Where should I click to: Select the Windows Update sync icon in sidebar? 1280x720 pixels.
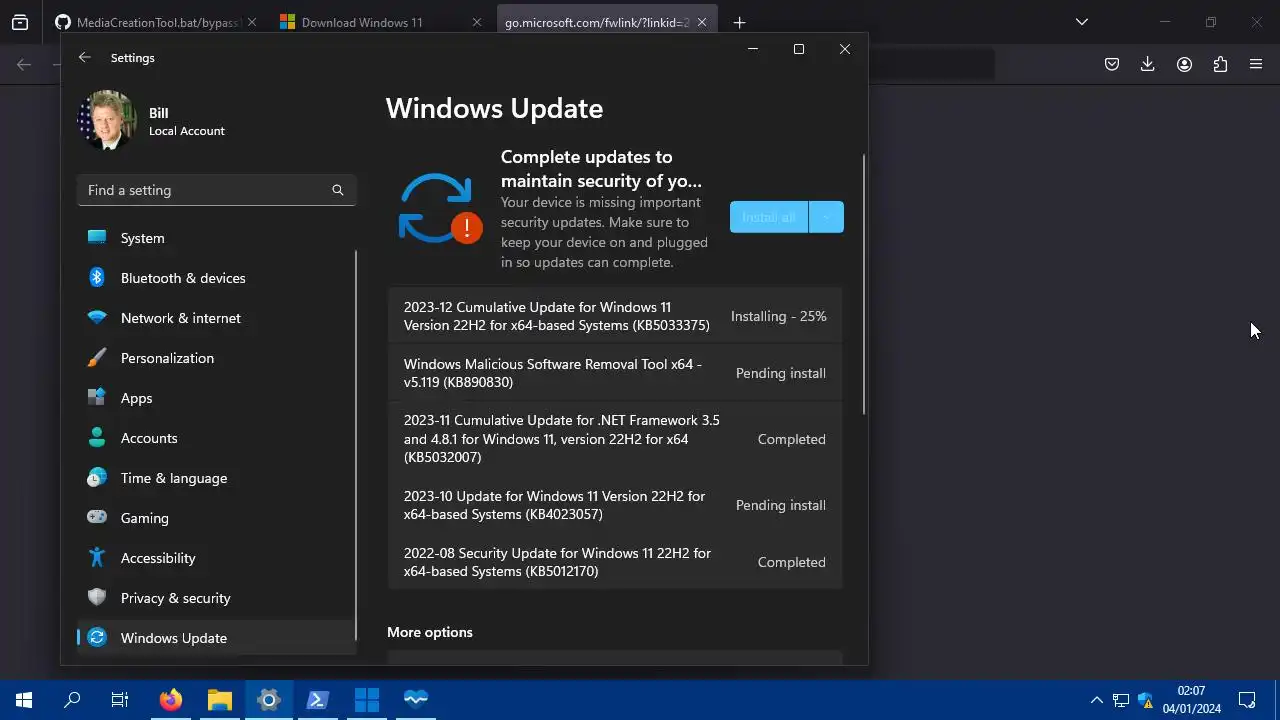(x=97, y=638)
